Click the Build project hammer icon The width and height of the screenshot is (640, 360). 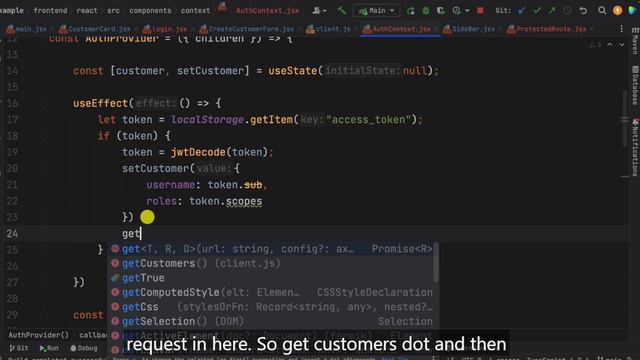click(341, 11)
